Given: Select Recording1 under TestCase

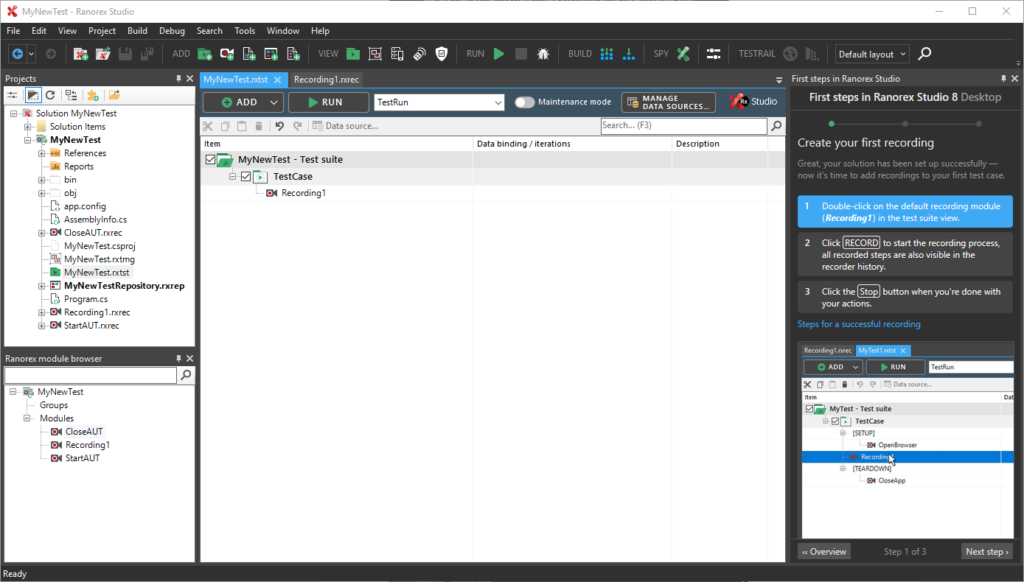Looking at the screenshot, I should pos(303,193).
